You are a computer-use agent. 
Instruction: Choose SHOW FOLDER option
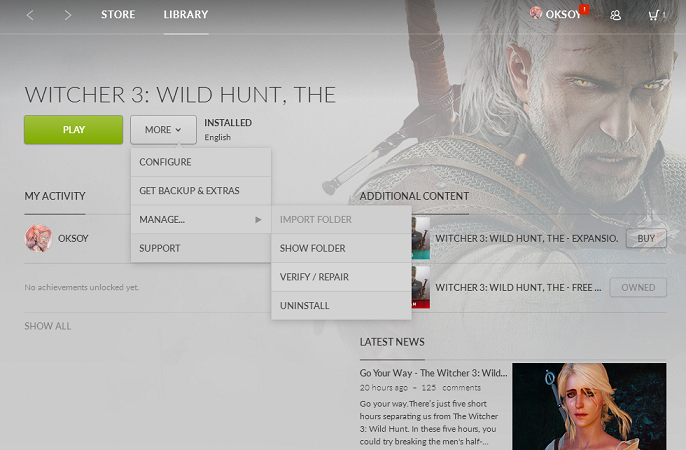(341, 248)
